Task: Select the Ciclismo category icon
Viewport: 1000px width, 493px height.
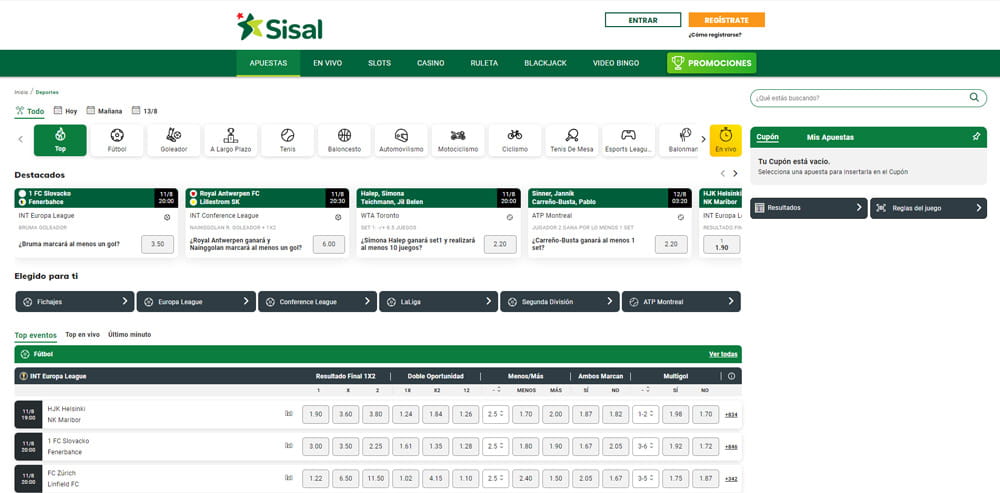Action: point(515,140)
